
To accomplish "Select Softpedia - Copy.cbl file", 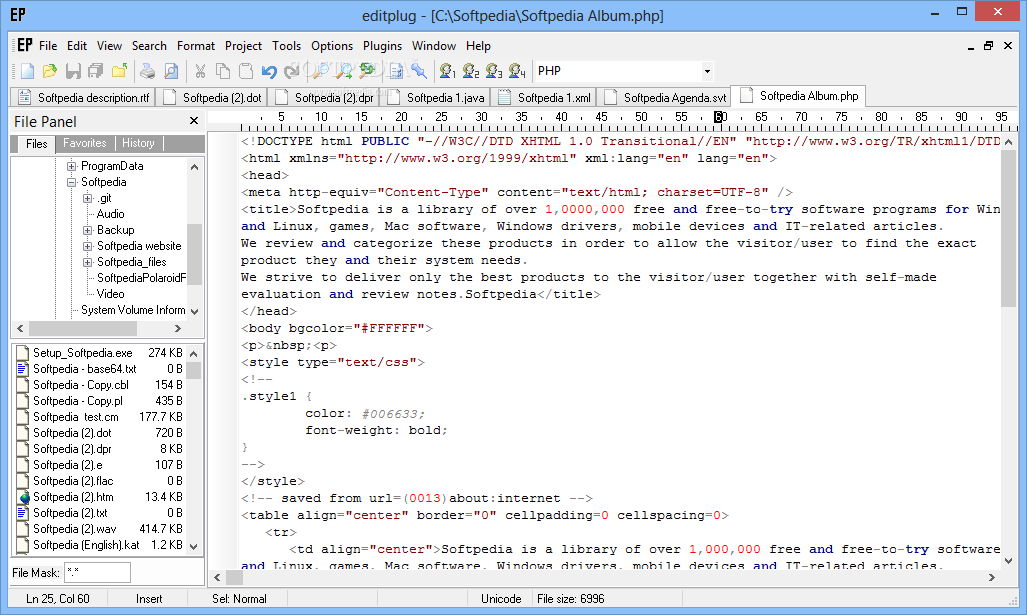I will (x=81, y=385).
